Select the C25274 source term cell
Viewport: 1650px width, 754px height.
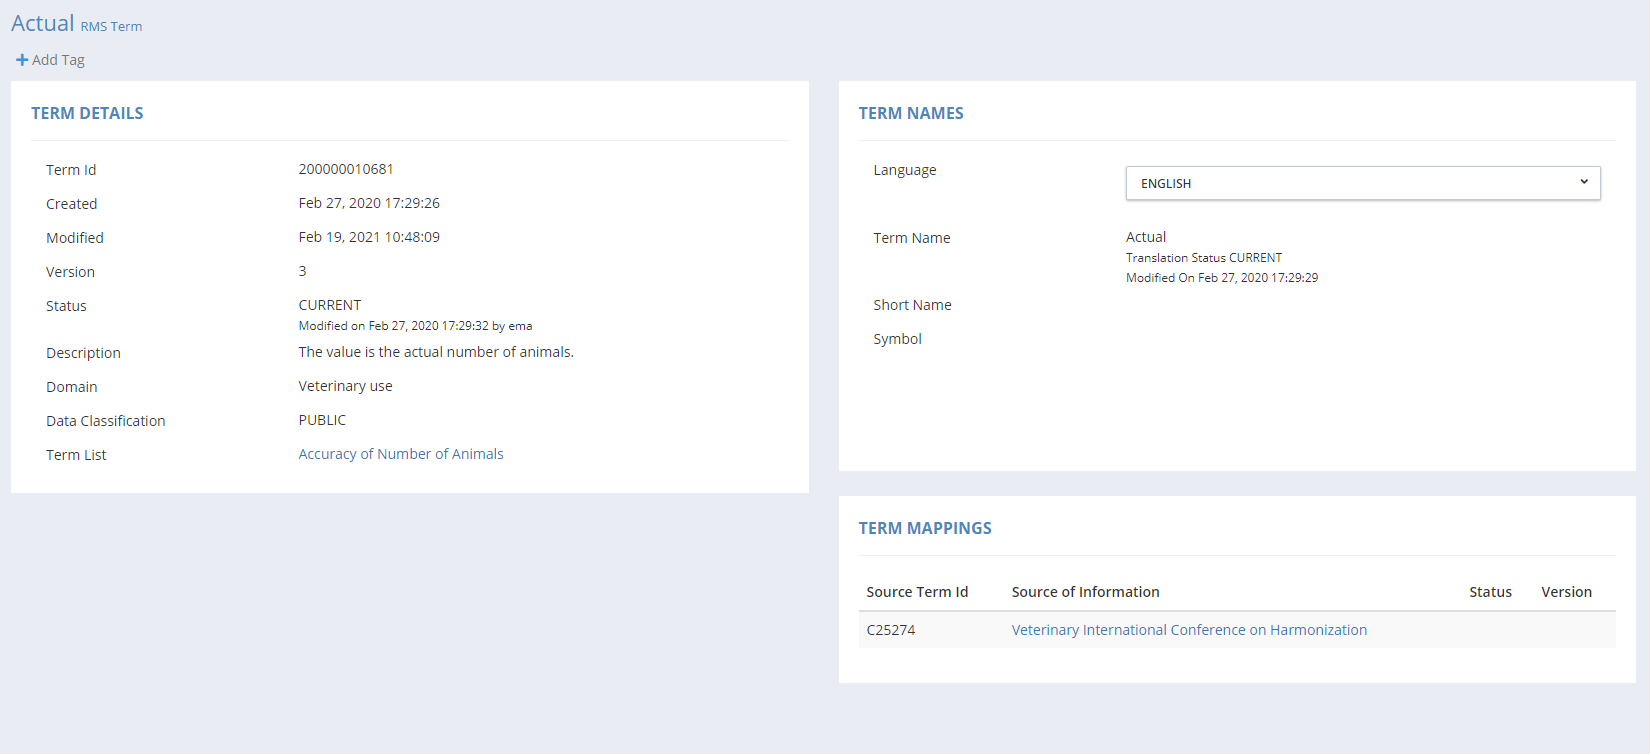coord(891,630)
